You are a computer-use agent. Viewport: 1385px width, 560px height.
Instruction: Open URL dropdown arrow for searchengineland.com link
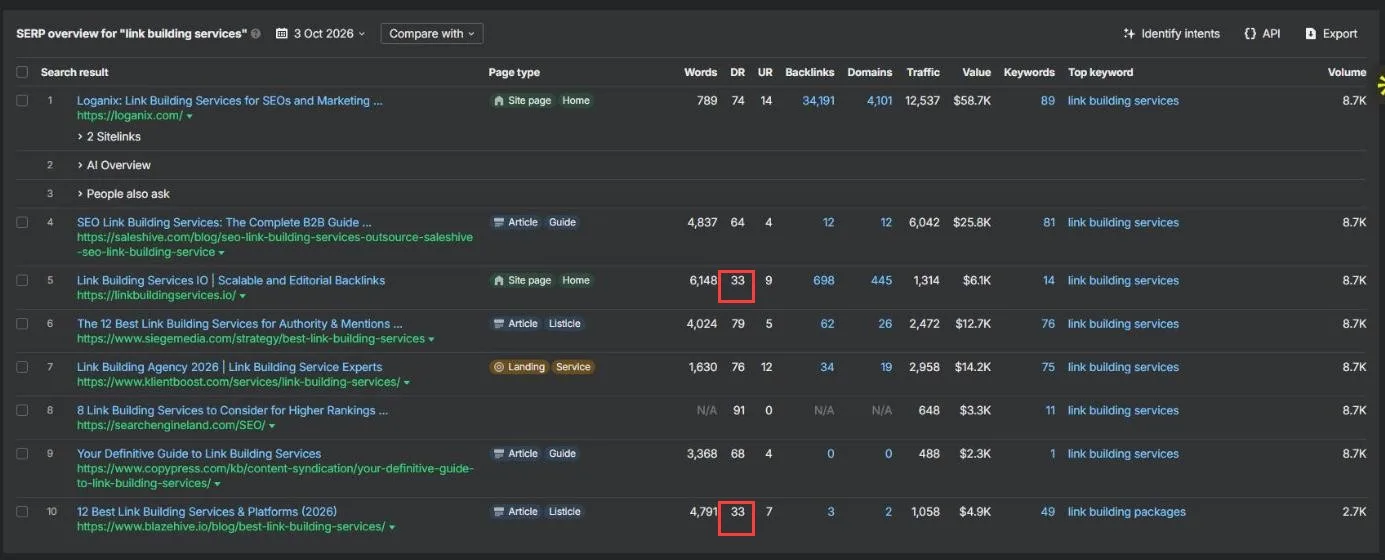[270, 427]
